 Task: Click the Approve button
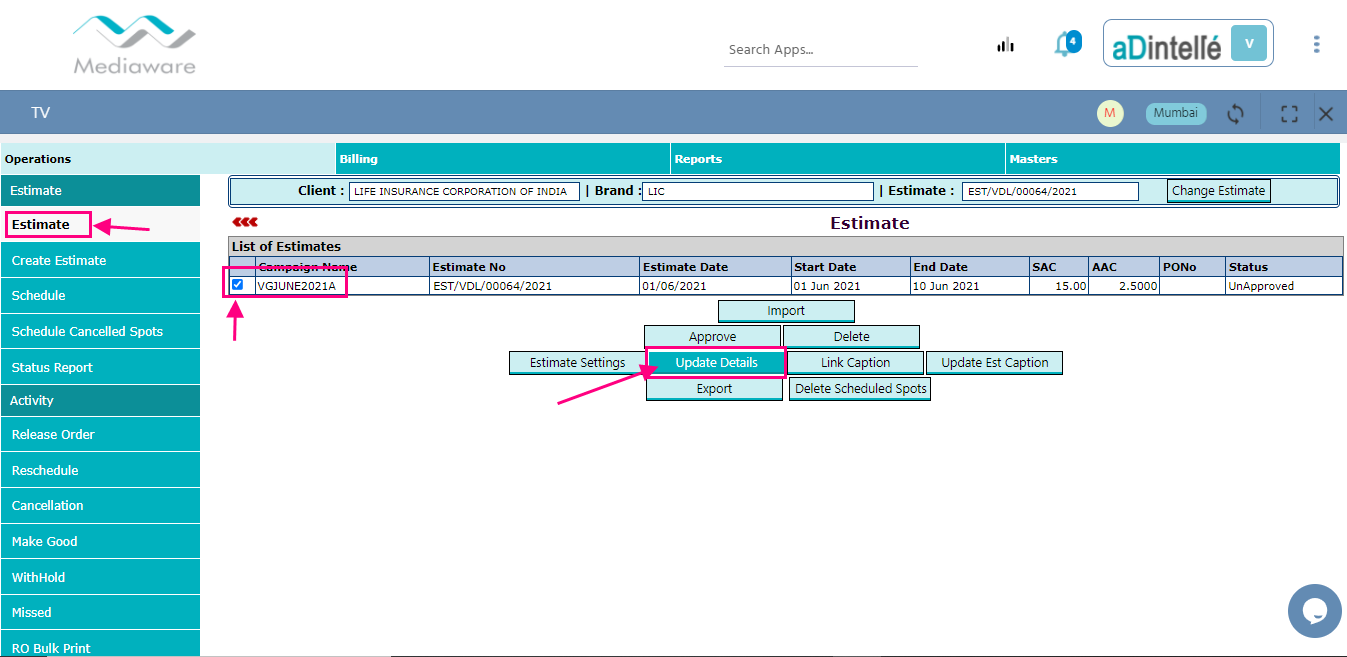712,337
